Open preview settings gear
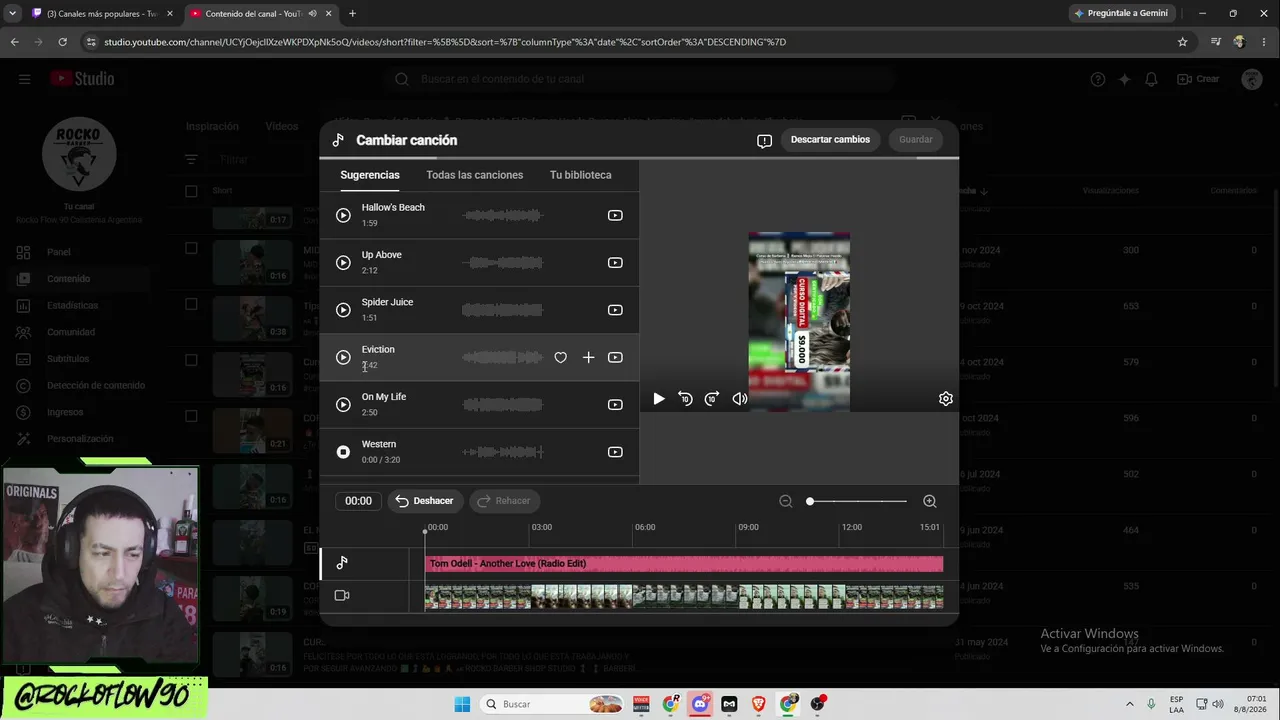1280x720 pixels. pos(946,399)
